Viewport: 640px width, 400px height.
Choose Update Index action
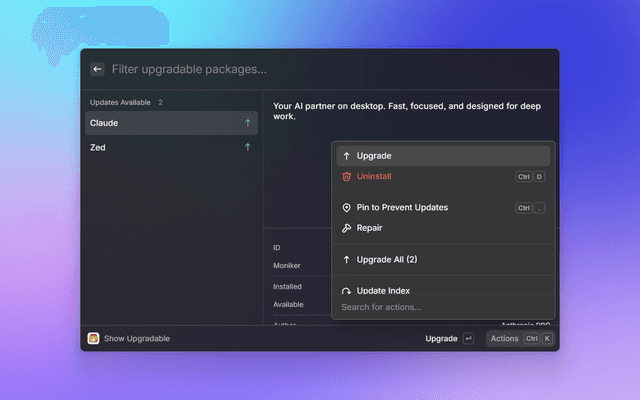coord(443,289)
